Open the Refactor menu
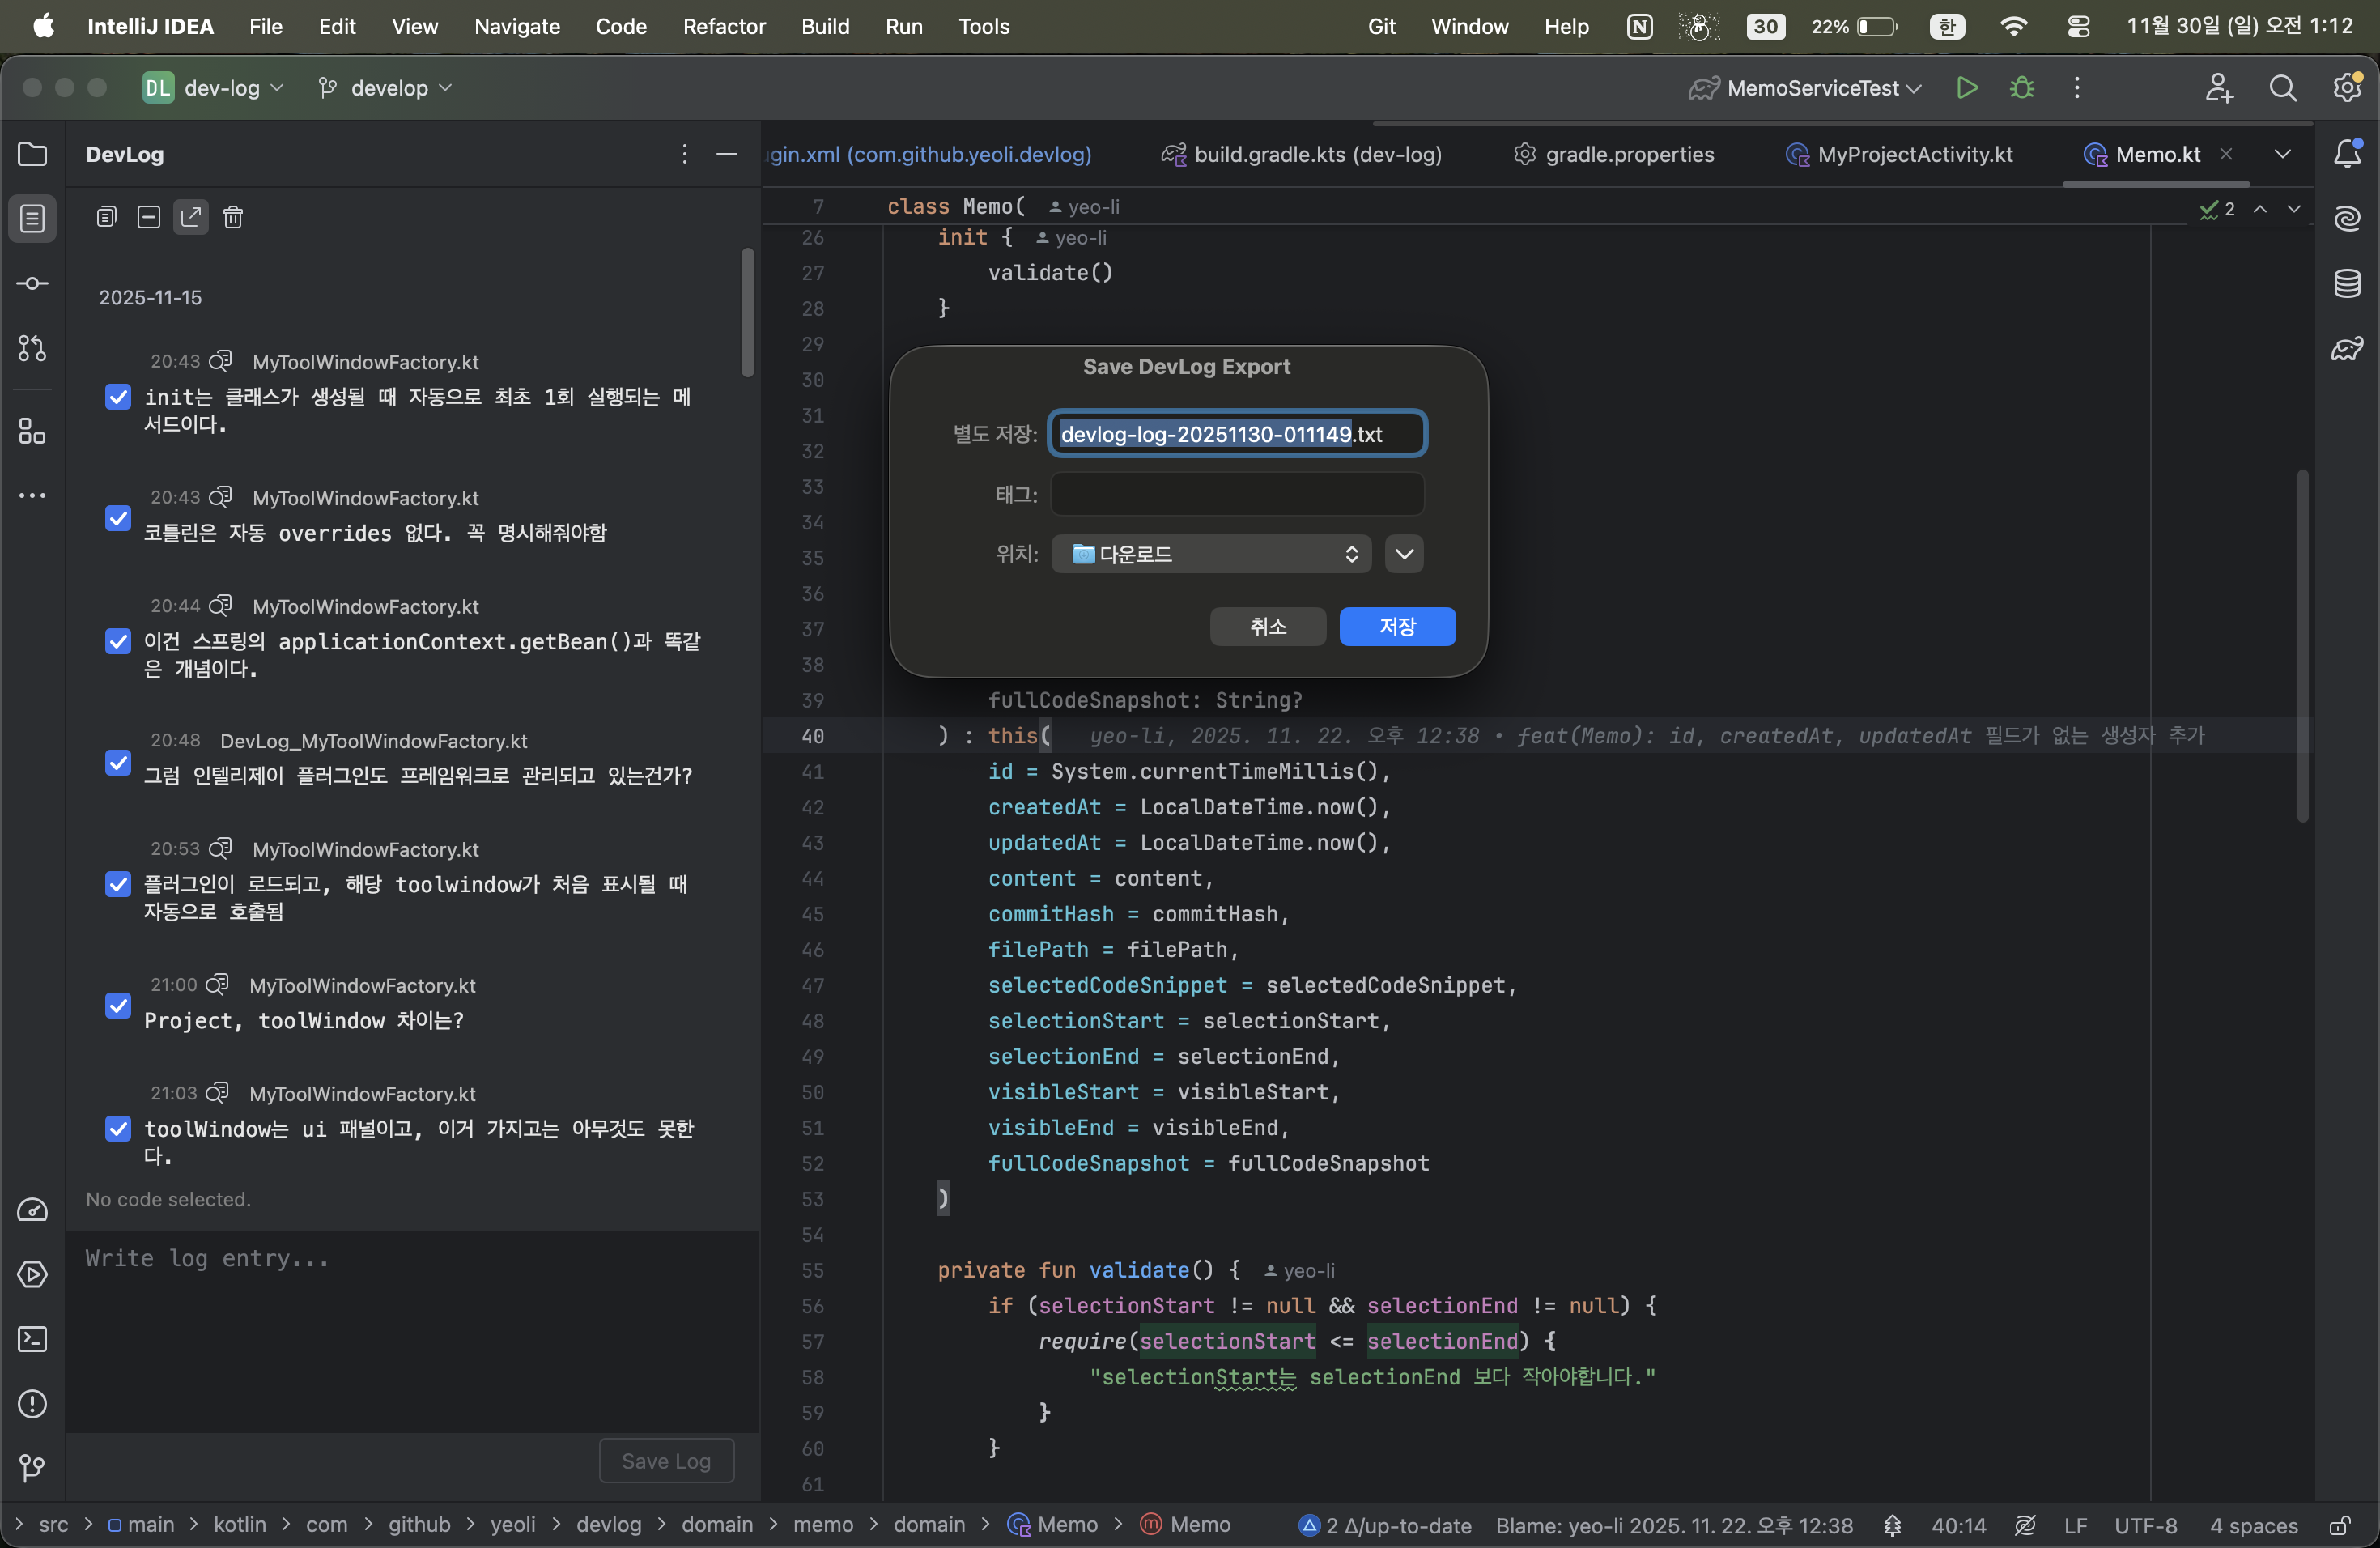 pyautogui.click(x=723, y=26)
